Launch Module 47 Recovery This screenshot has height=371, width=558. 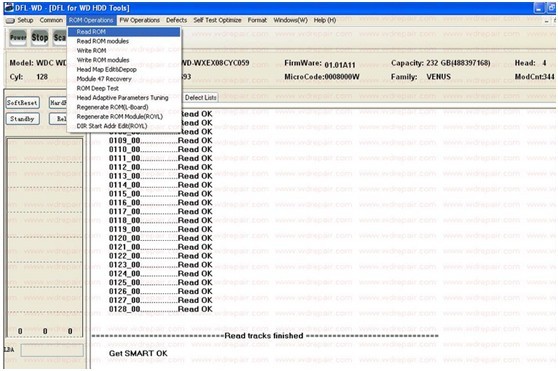pyautogui.click(x=124, y=79)
